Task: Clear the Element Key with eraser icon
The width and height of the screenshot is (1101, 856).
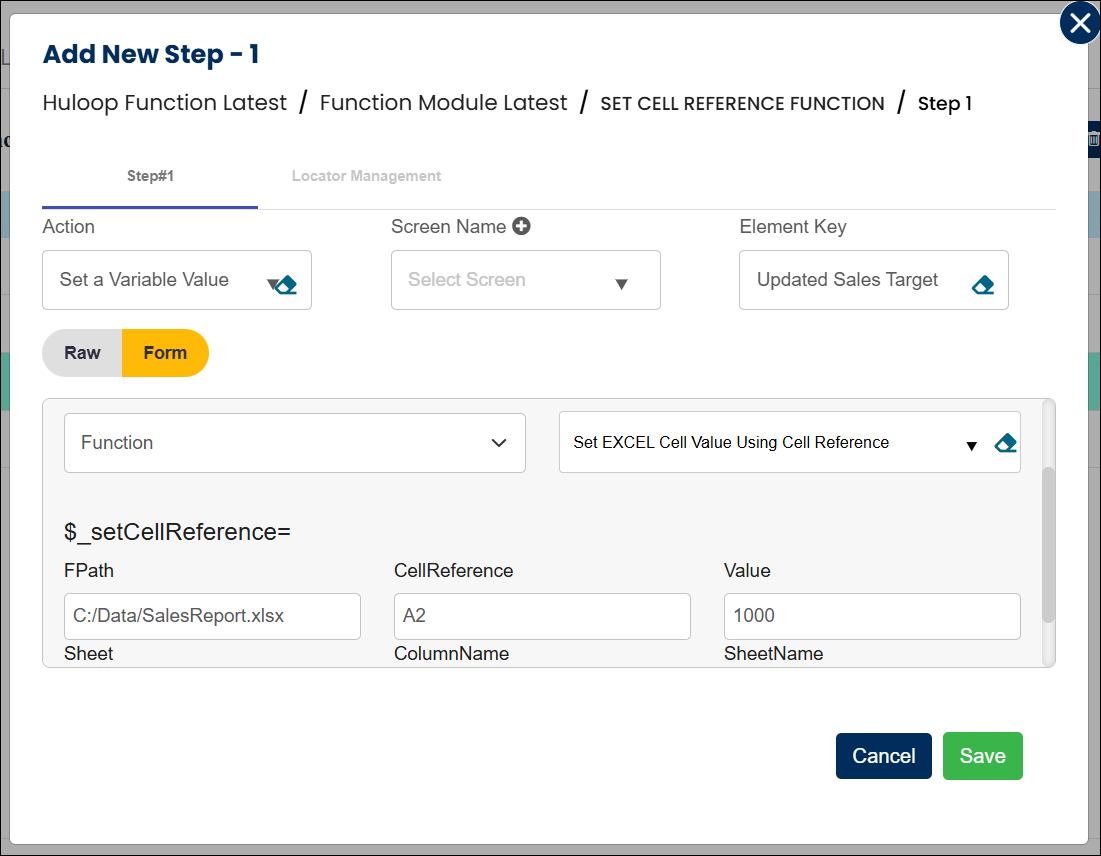Action: coord(982,285)
